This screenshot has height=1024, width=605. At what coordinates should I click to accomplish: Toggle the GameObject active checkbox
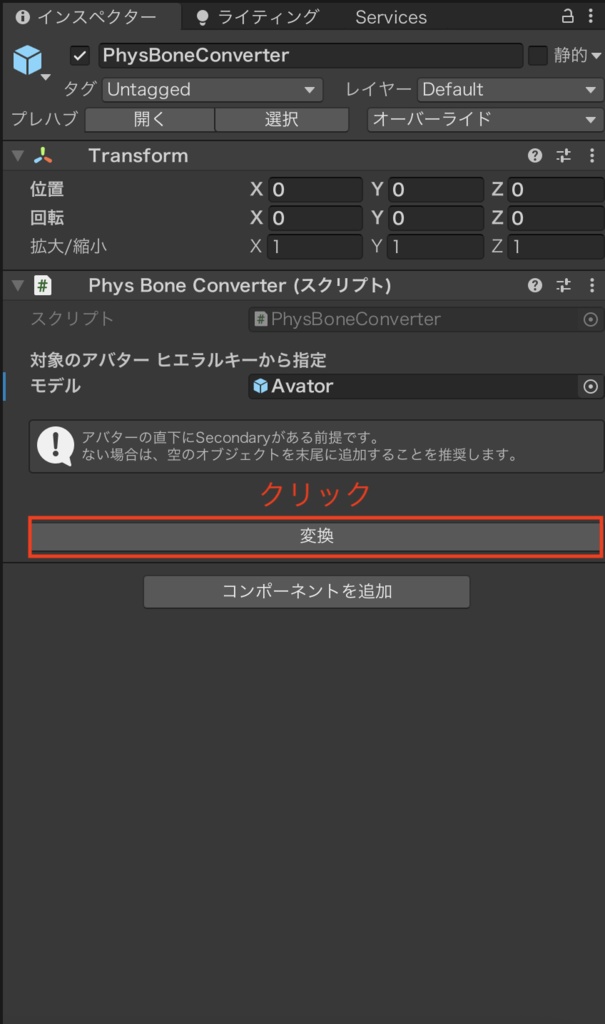coord(80,56)
